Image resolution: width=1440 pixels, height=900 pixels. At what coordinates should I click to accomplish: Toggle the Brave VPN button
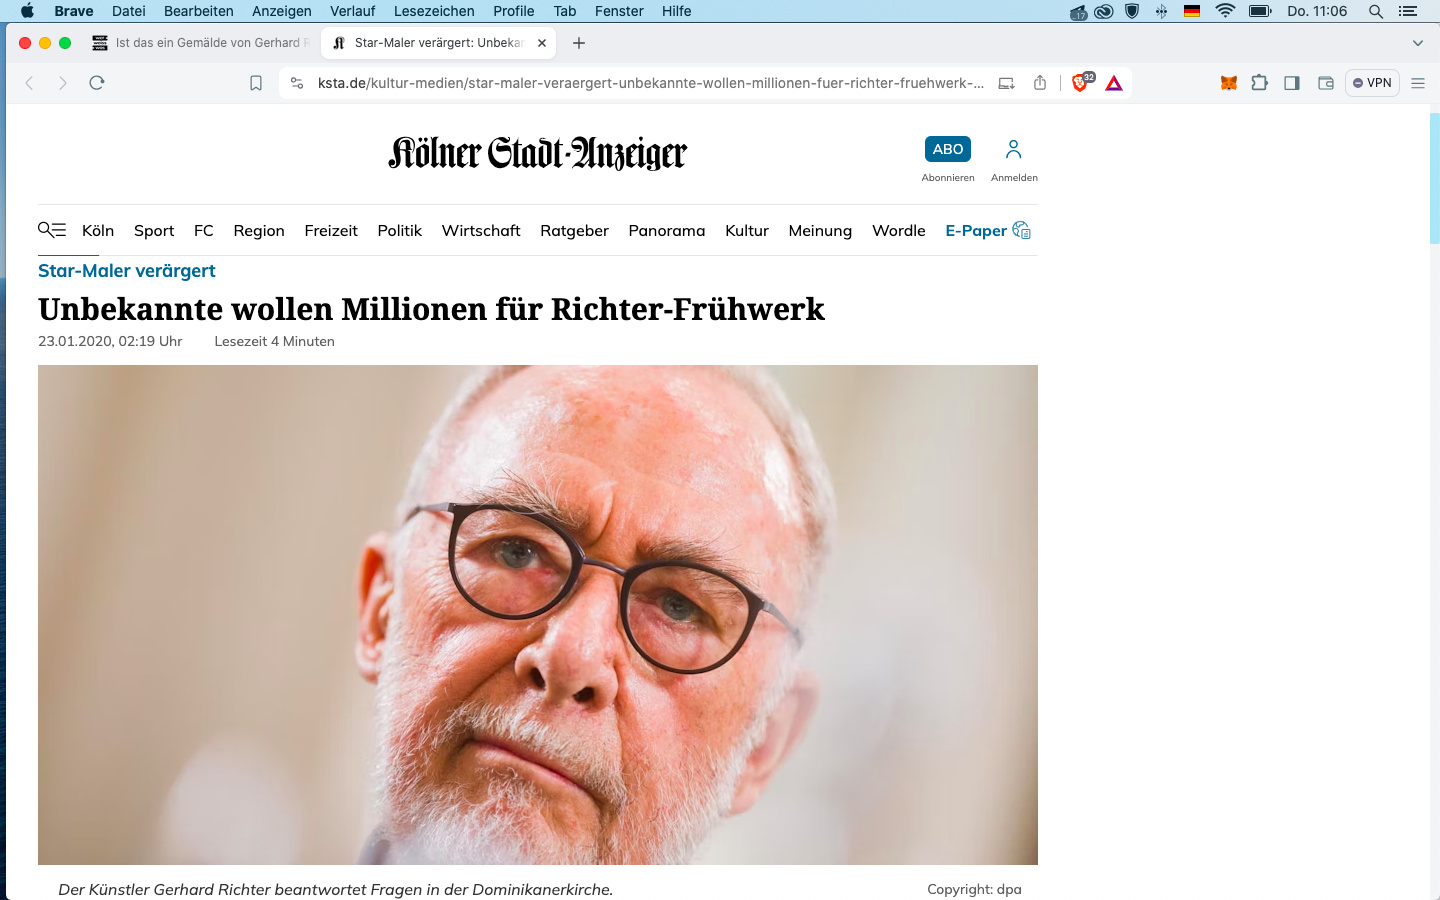tap(1372, 83)
